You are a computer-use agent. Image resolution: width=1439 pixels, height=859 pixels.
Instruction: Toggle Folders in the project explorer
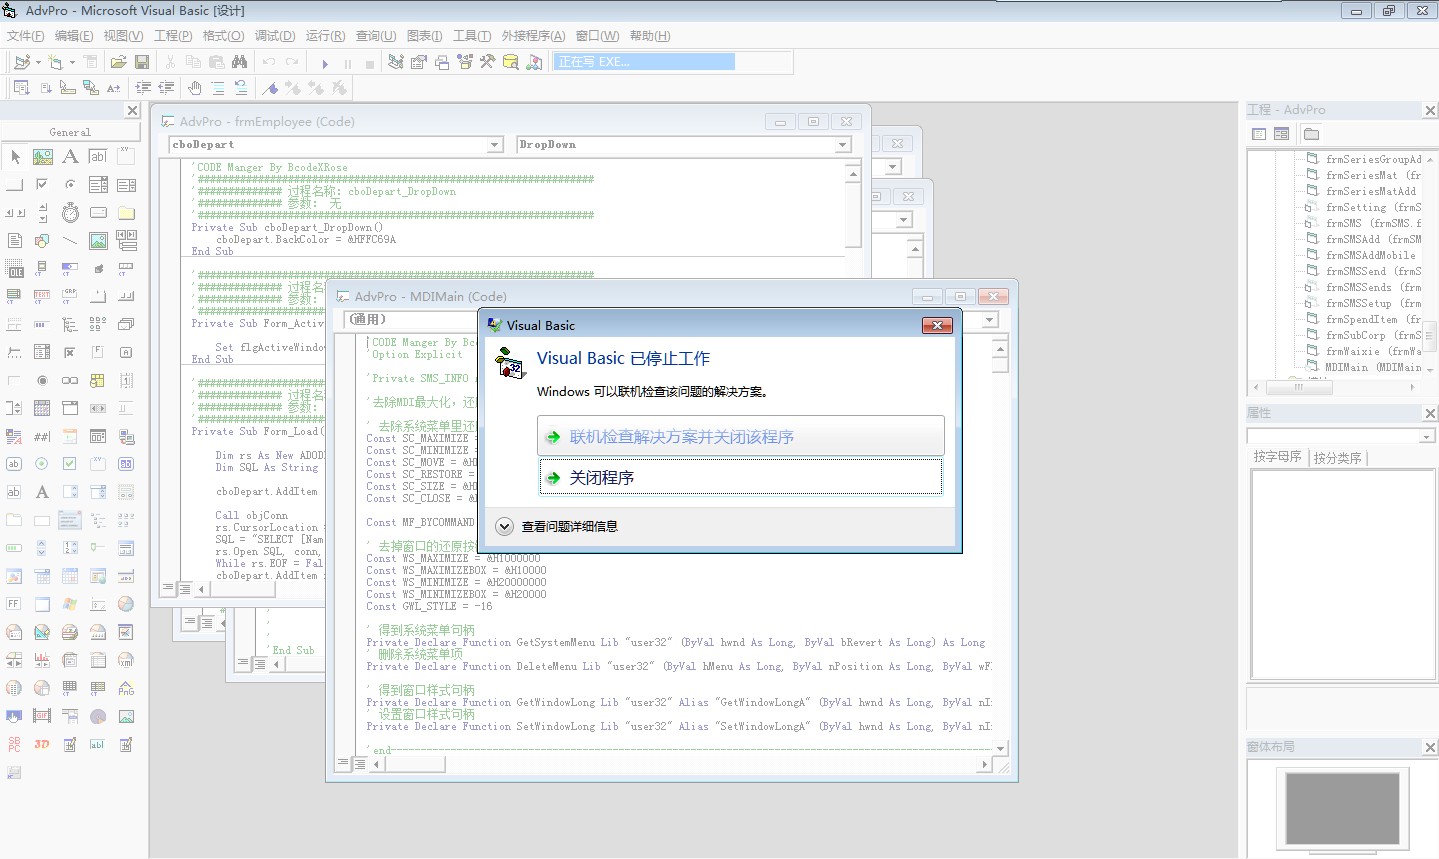click(x=1312, y=134)
